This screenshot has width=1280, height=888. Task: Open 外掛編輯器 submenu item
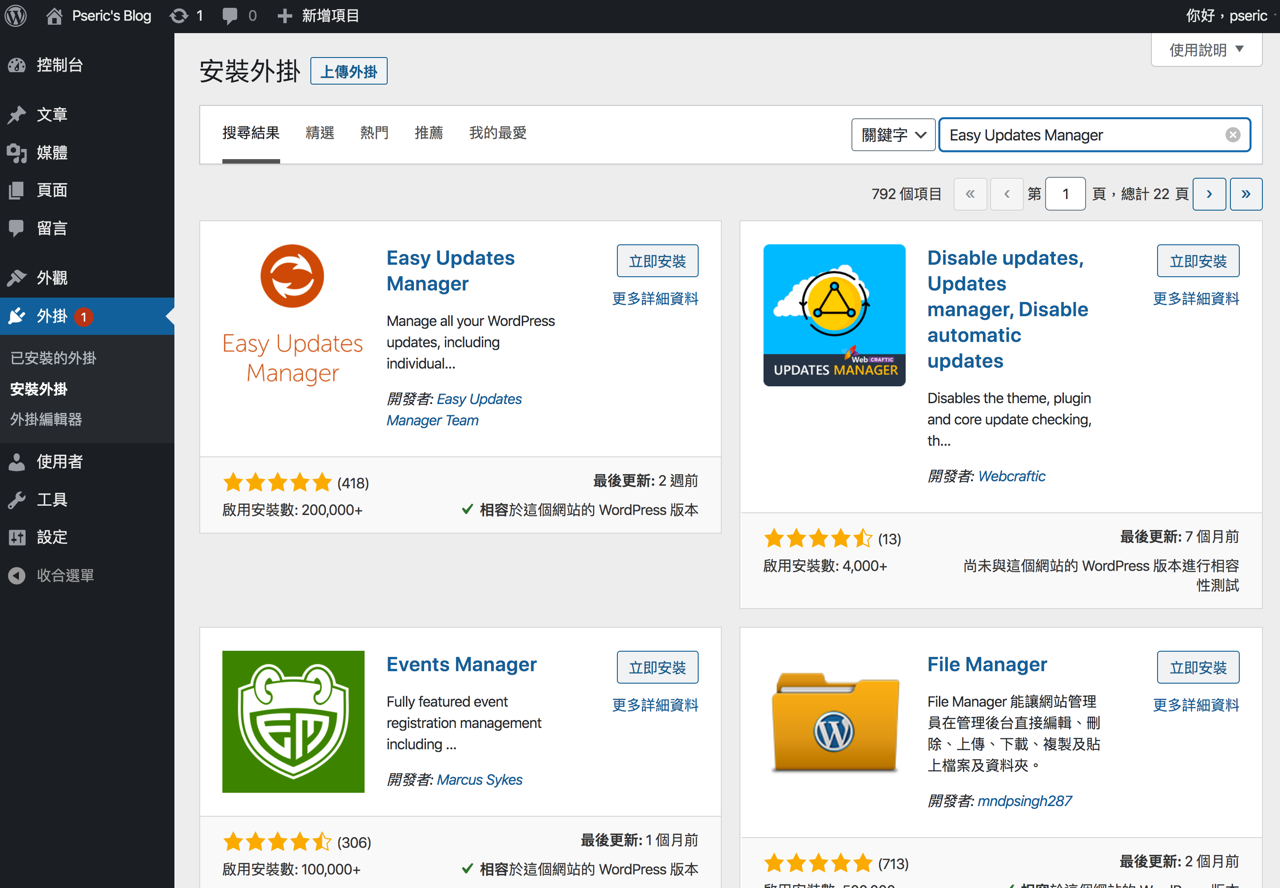tap(46, 419)
